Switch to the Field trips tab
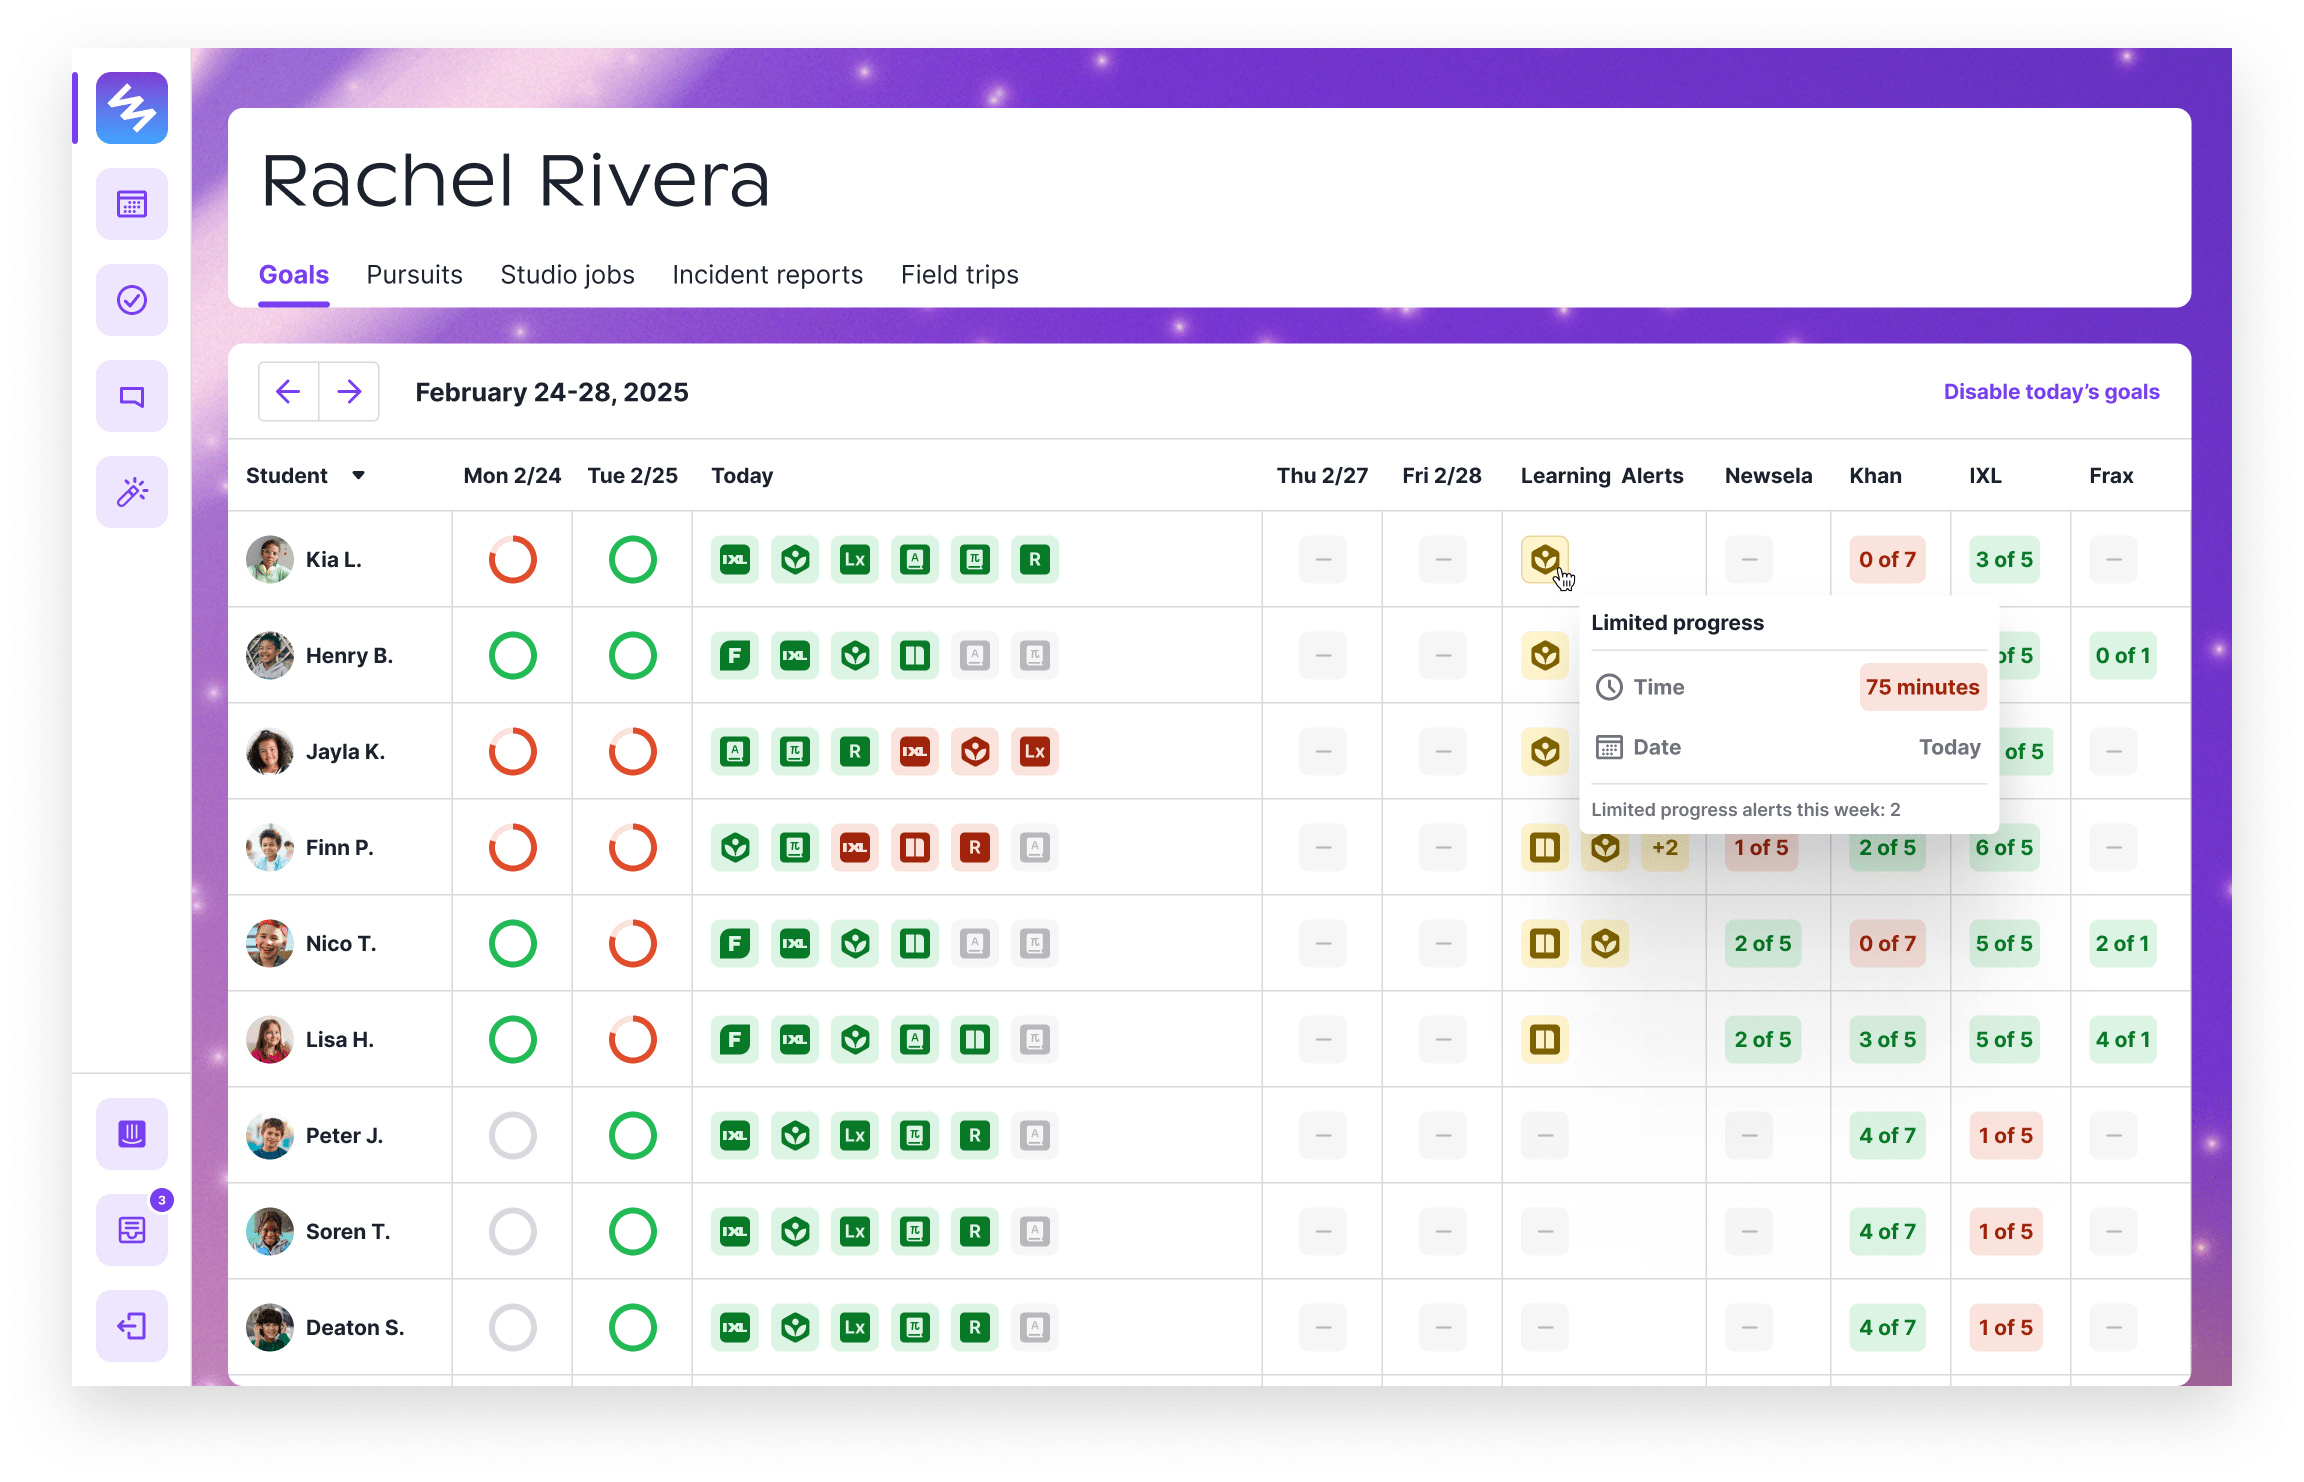Screen dimensions: 2304x1482 pos(959,275)
